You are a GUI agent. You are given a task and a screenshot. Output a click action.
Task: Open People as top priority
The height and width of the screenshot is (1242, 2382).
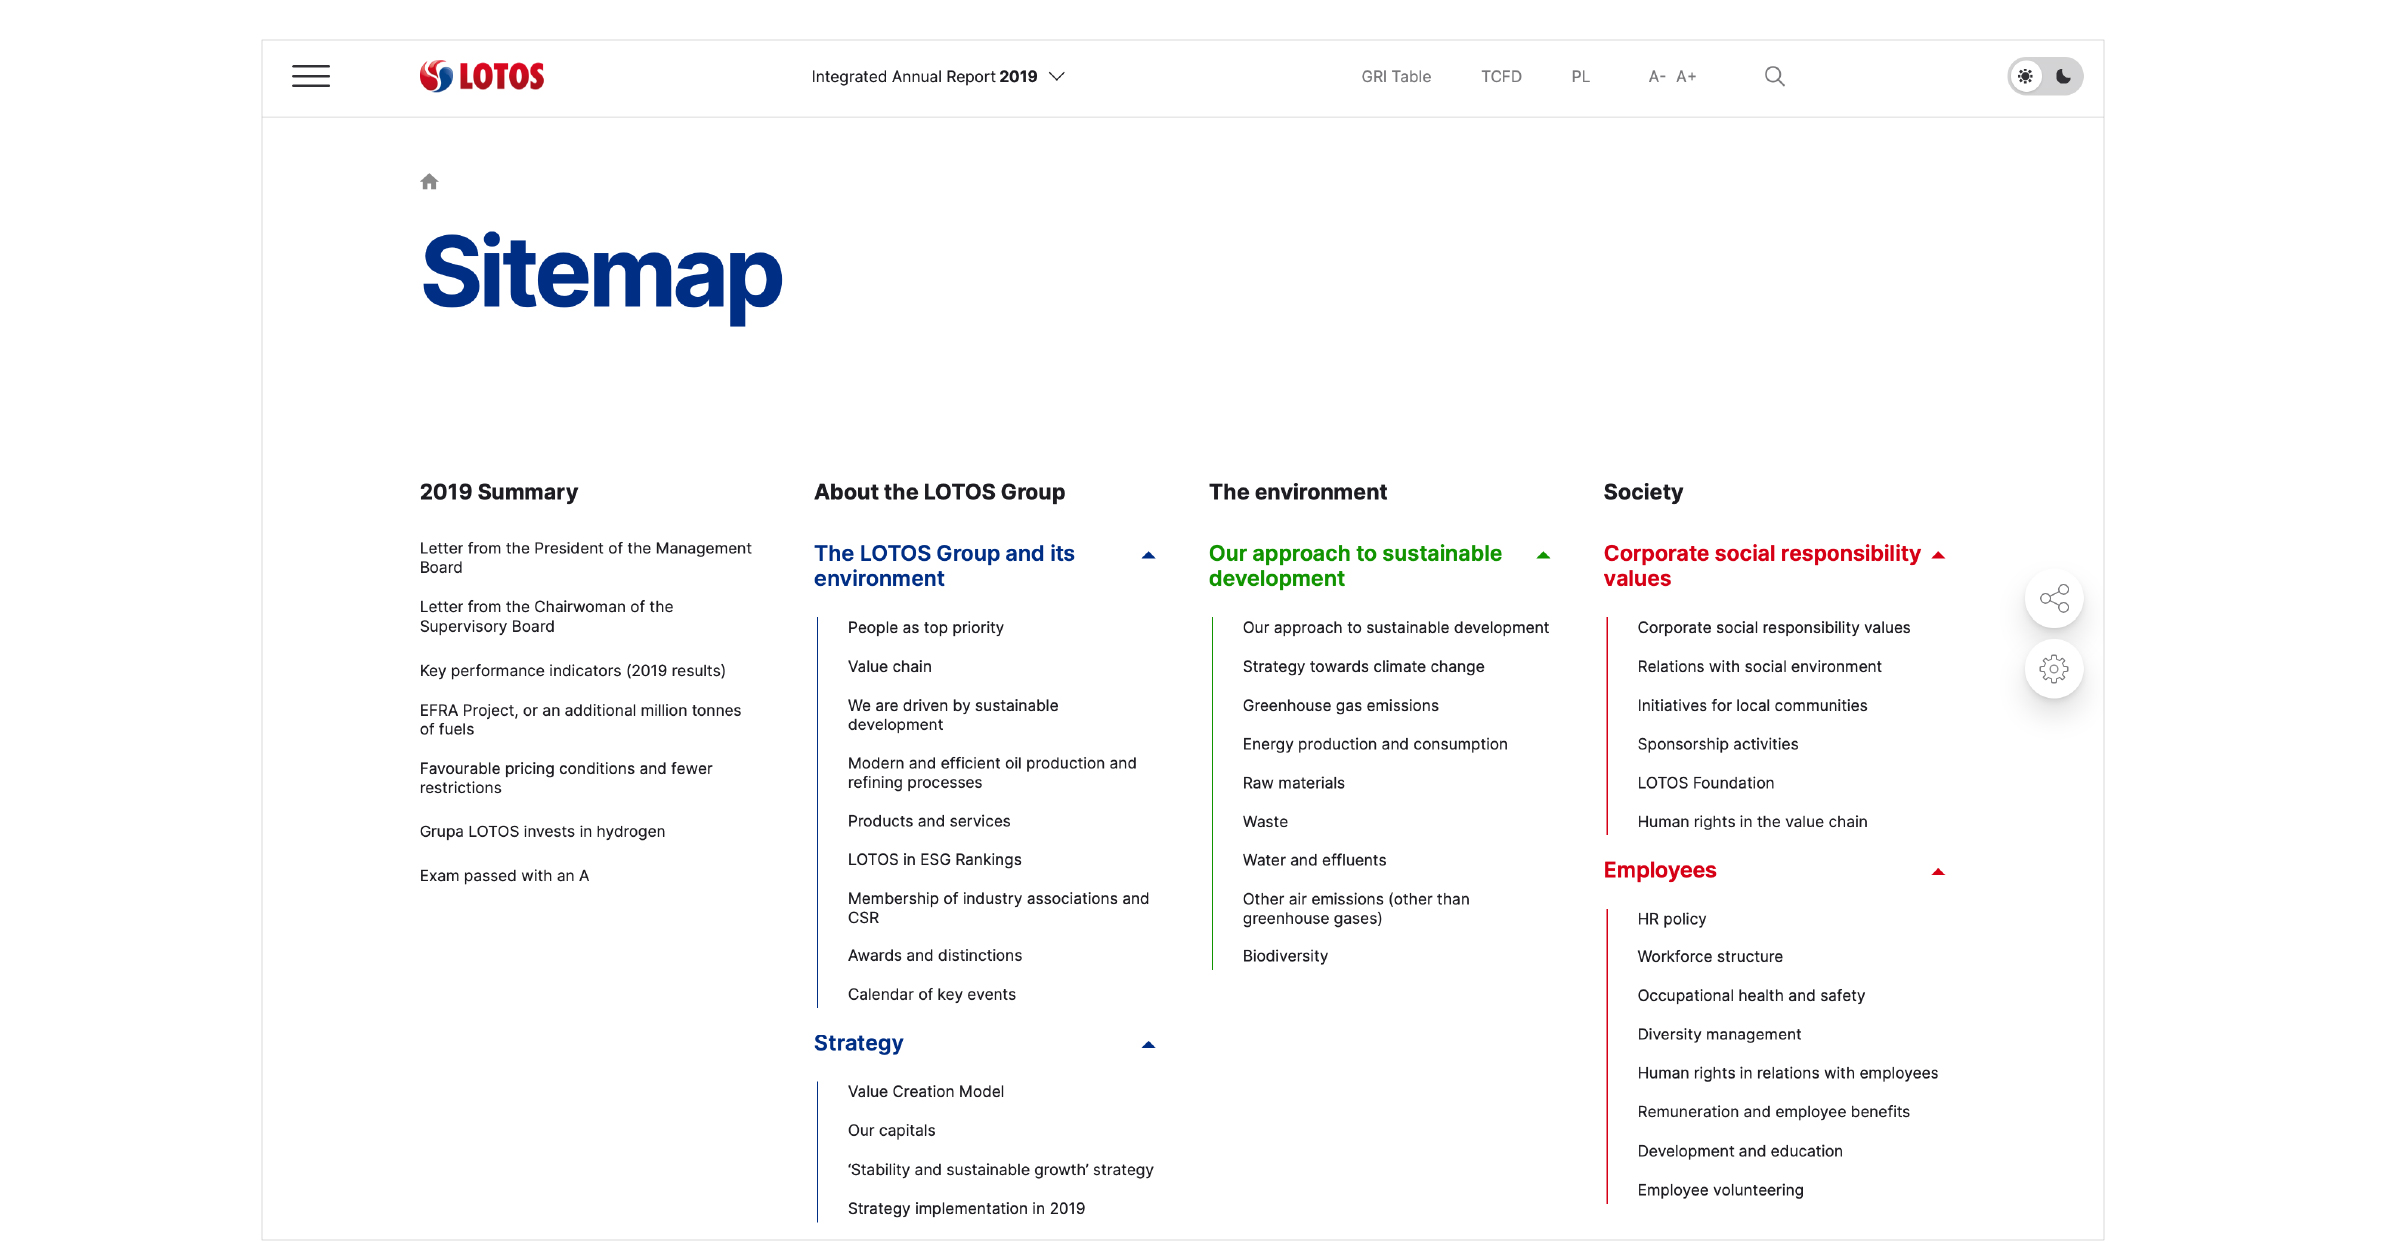point(926,628)
